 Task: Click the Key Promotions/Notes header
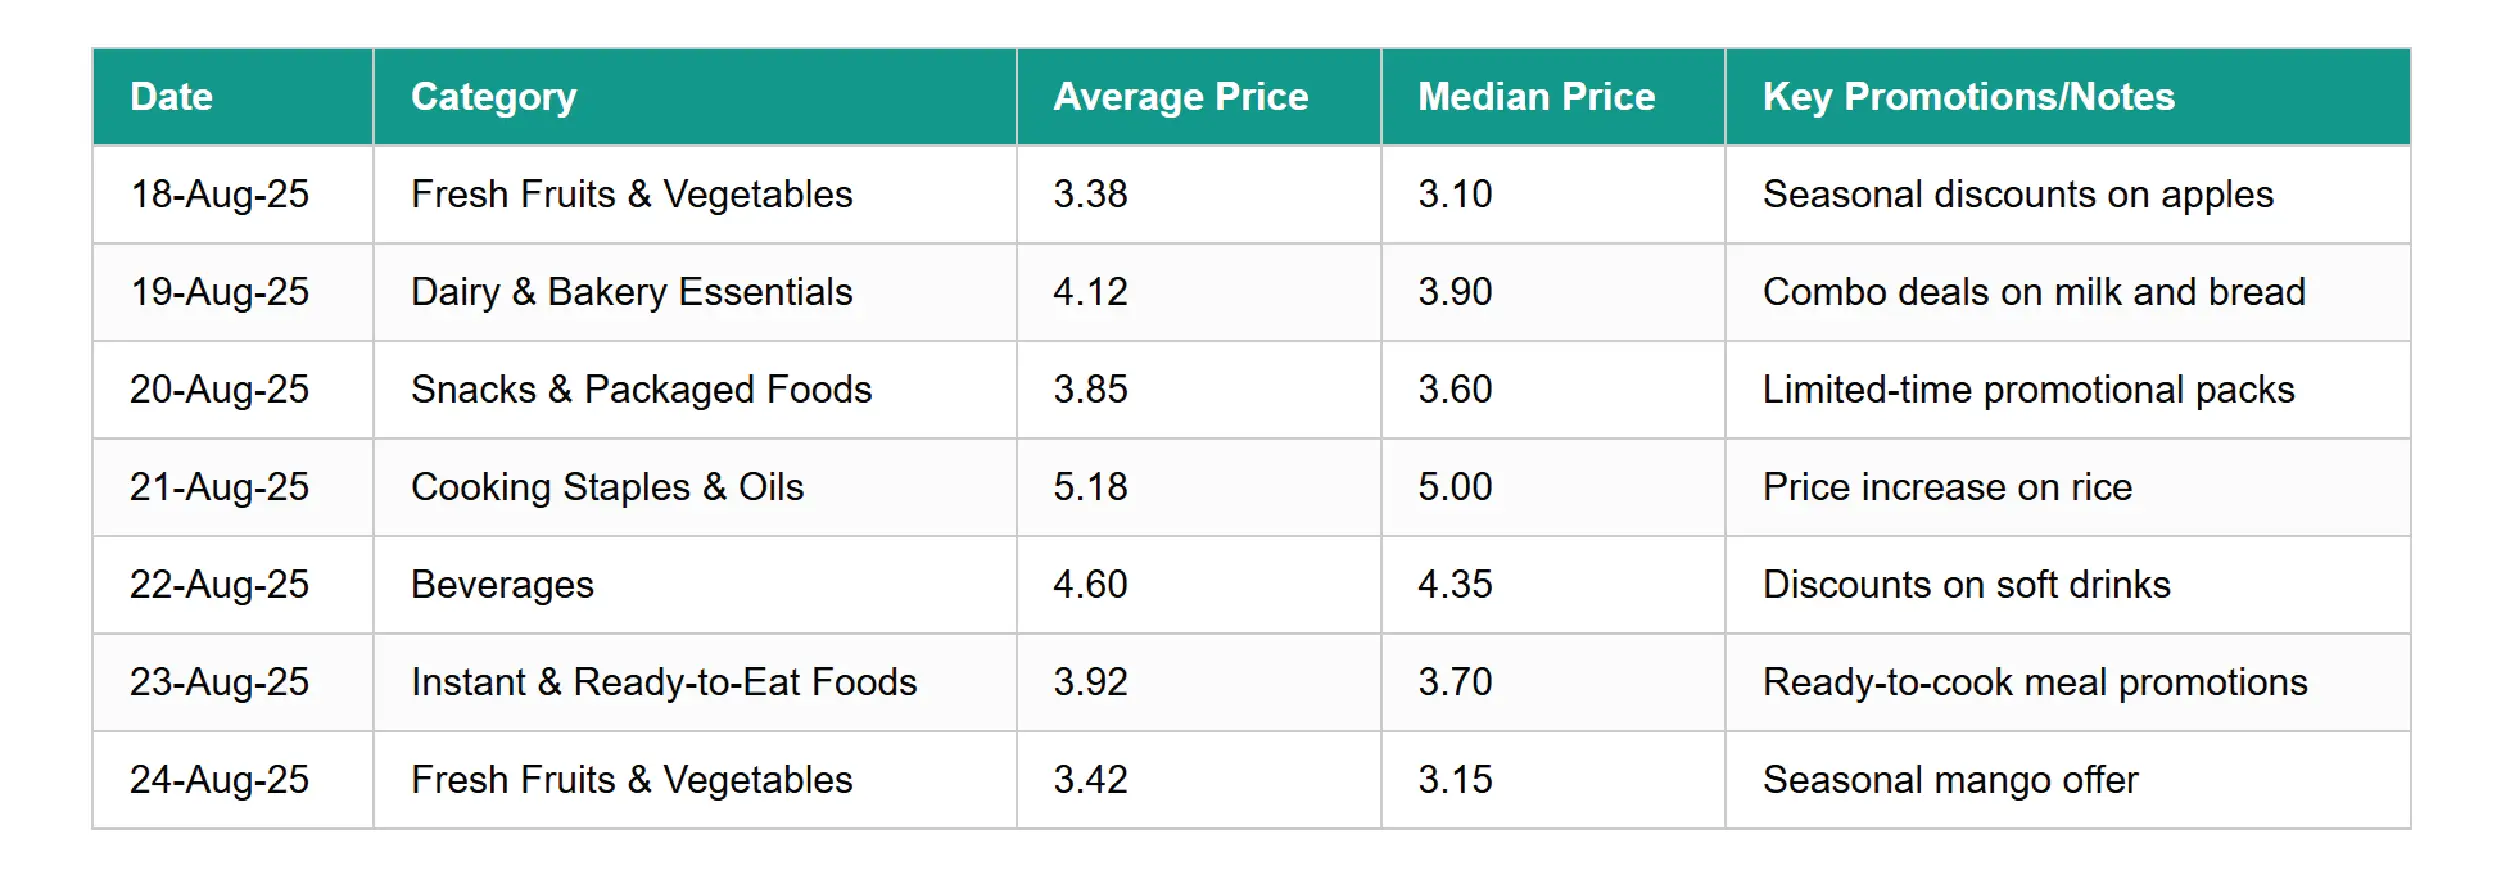tap(1968, 97)
